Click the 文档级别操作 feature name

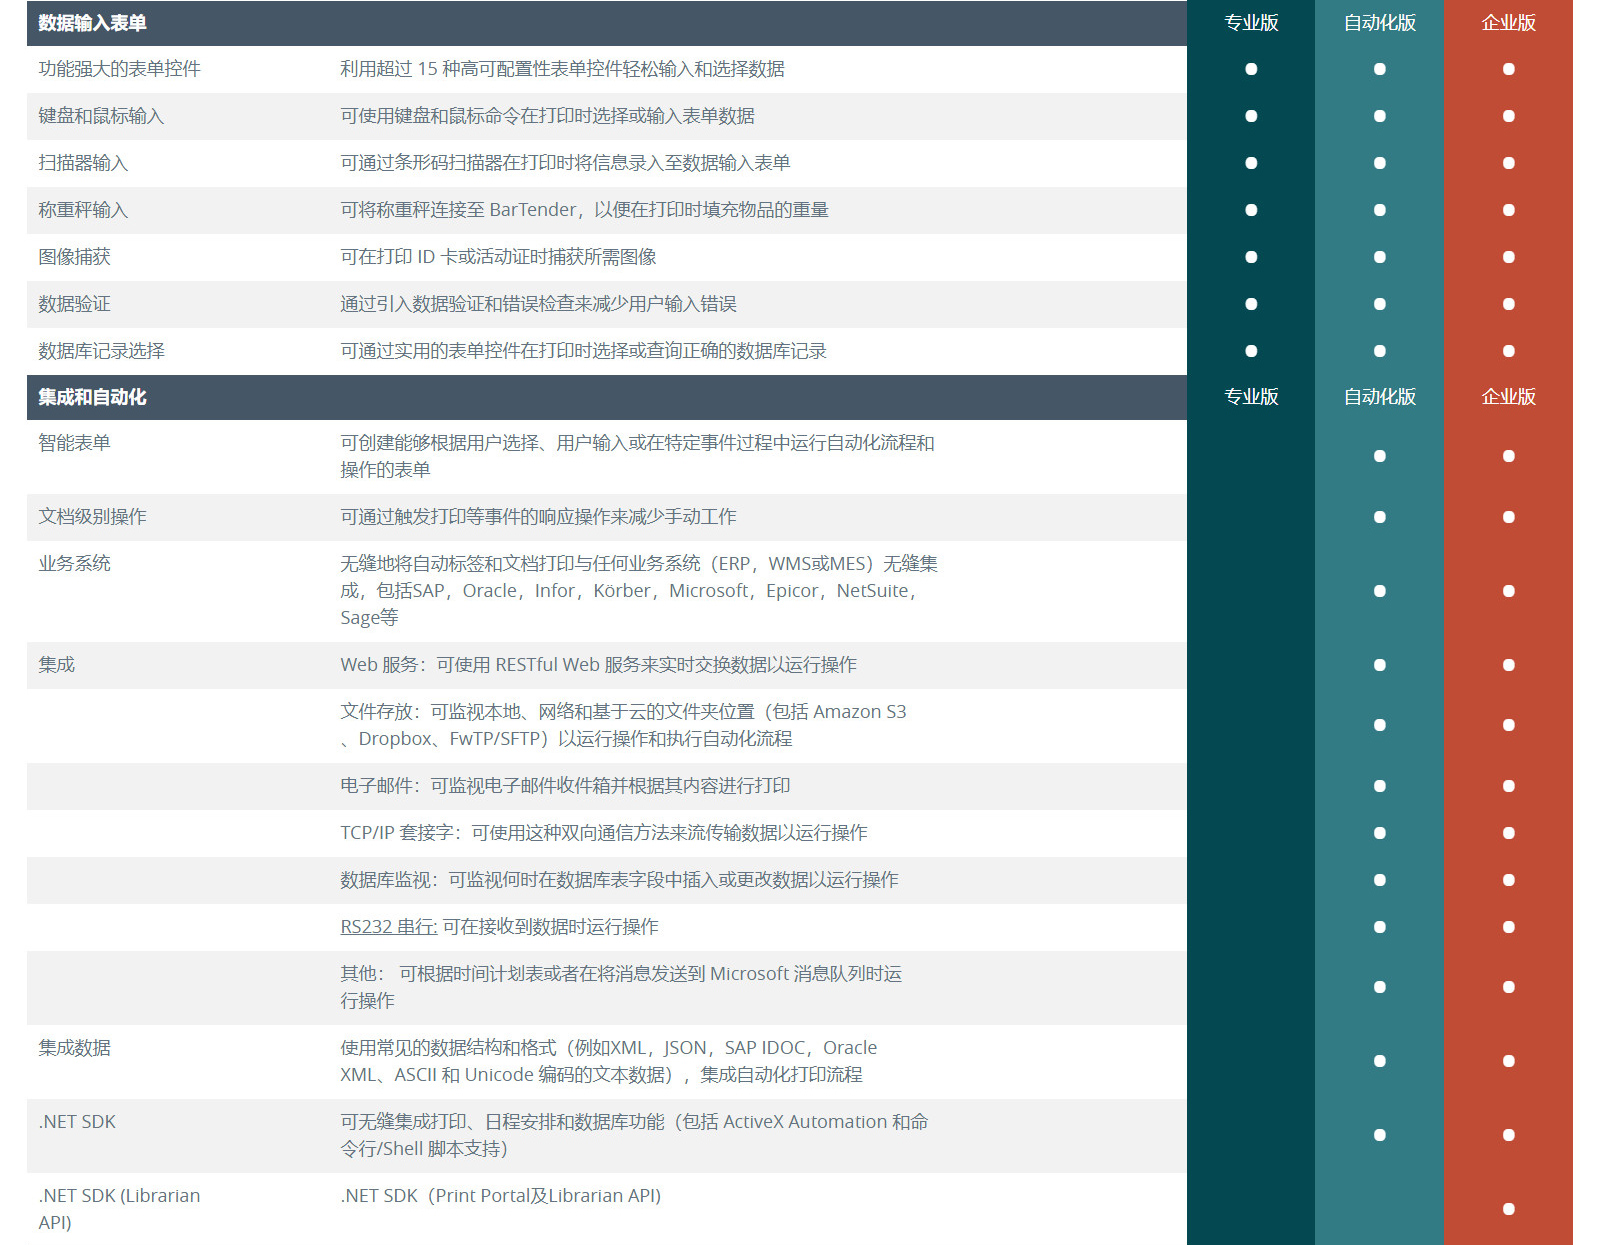(x=92, y=517)
